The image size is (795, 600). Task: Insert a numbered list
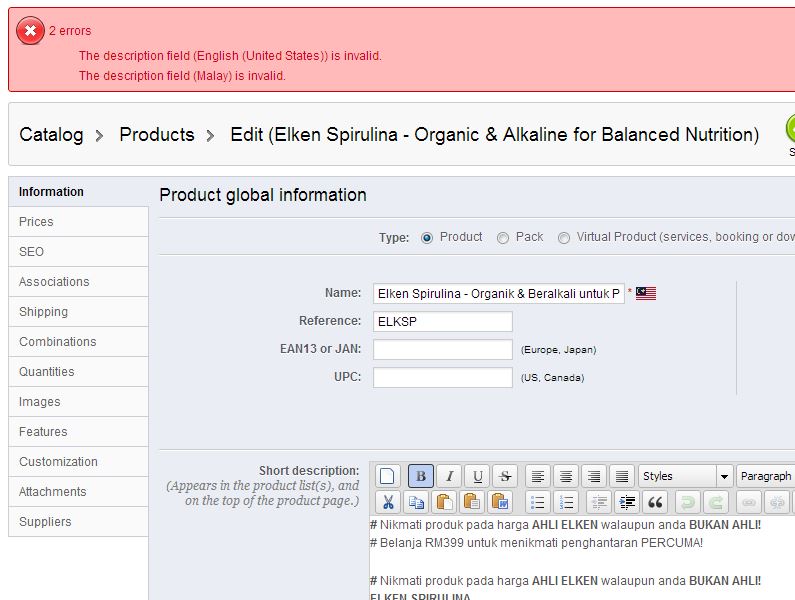[566, 503]
